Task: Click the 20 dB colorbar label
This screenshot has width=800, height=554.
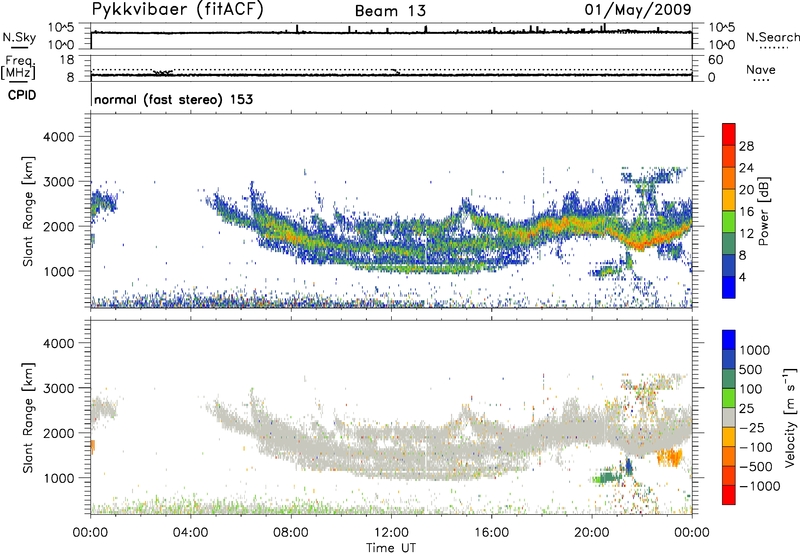Action: point(746,190)
